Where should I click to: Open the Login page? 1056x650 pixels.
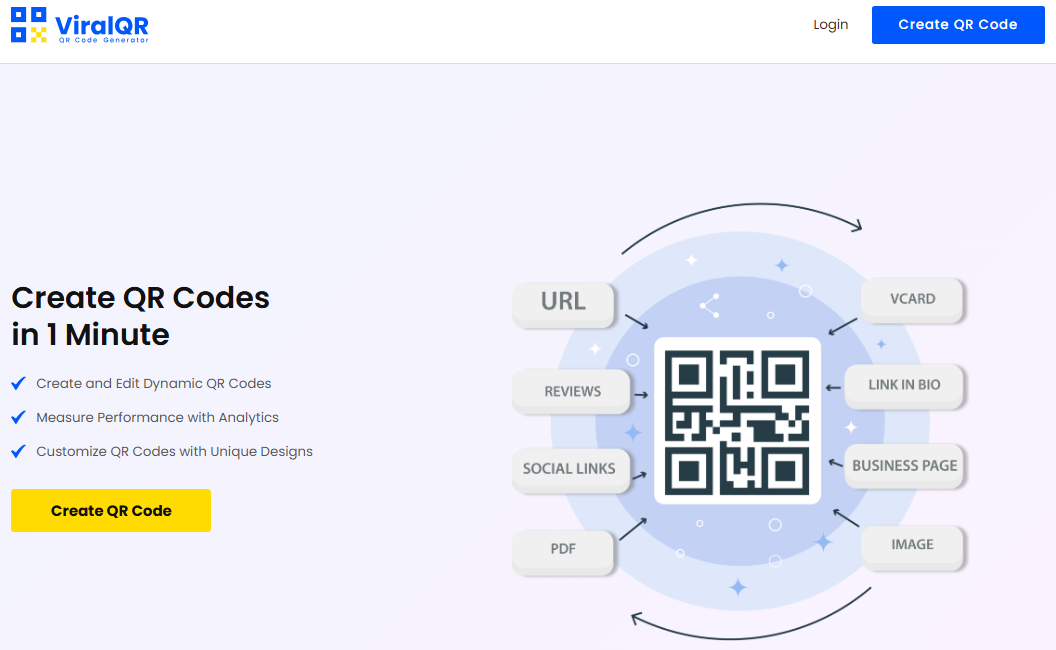click(830, 24)
